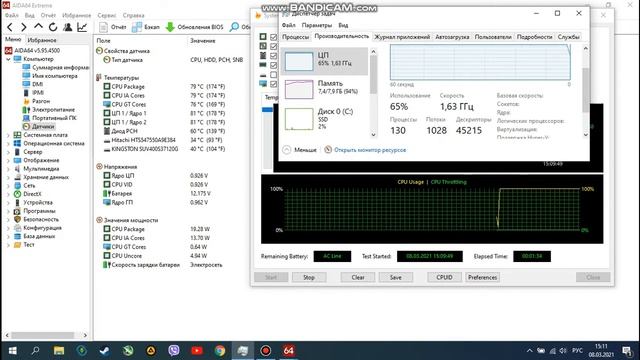Open the Bandicam recorder taskbar icon
Screen dimensions: 640x360
tap(266, 351)
